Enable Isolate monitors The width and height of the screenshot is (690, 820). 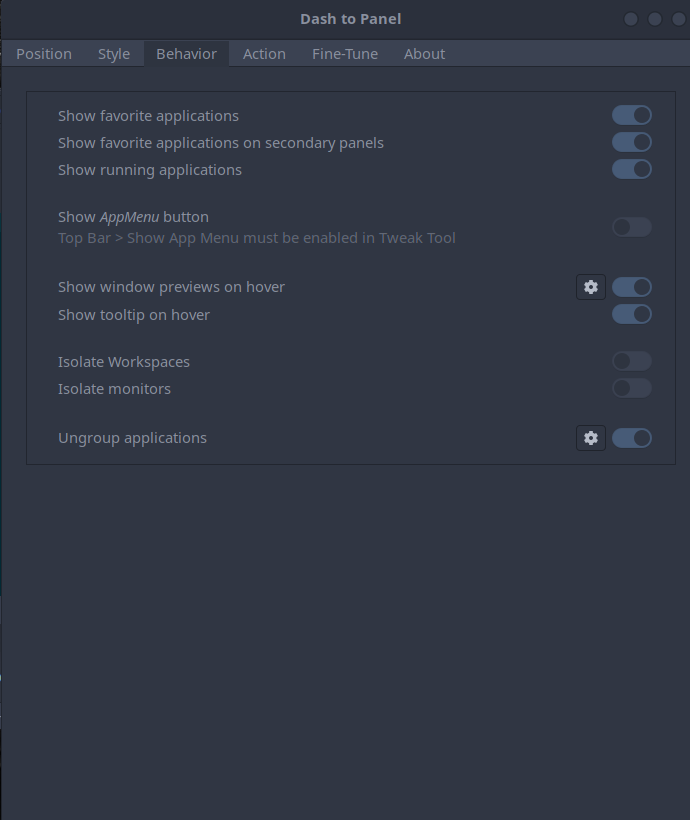point(631,388)
